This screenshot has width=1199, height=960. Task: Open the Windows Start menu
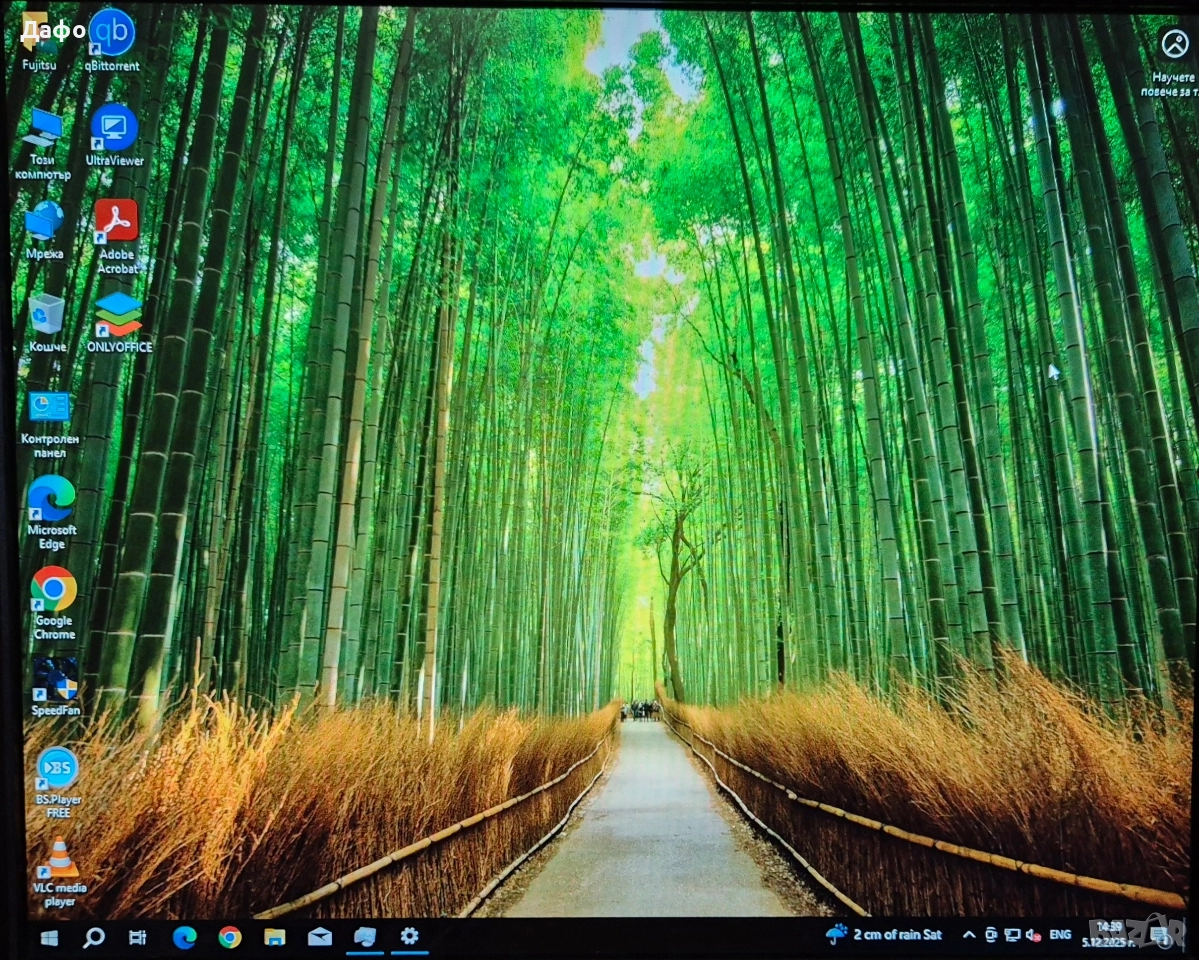tap(48, 937)
